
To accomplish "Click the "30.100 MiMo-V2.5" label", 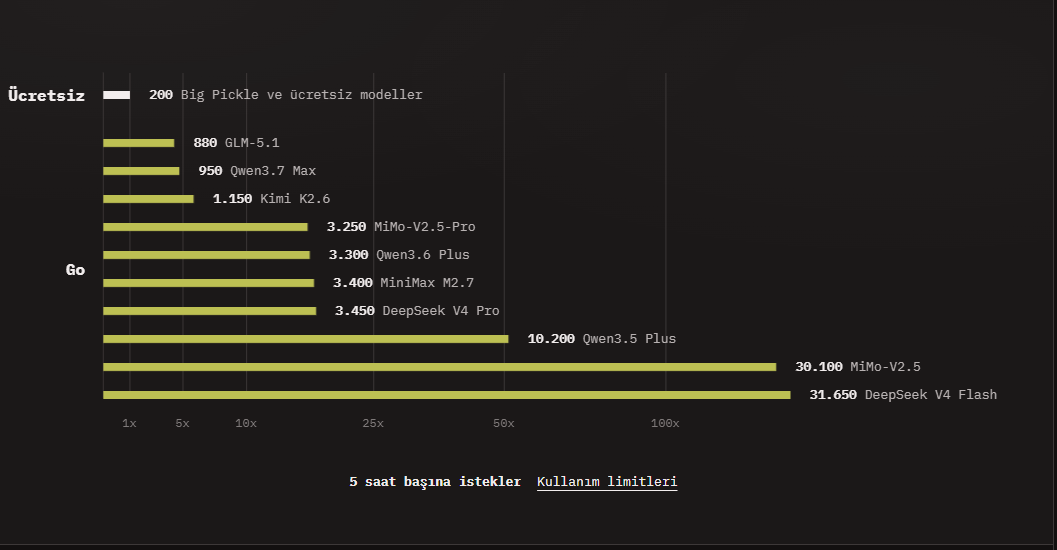I will (x=857, y=367).
